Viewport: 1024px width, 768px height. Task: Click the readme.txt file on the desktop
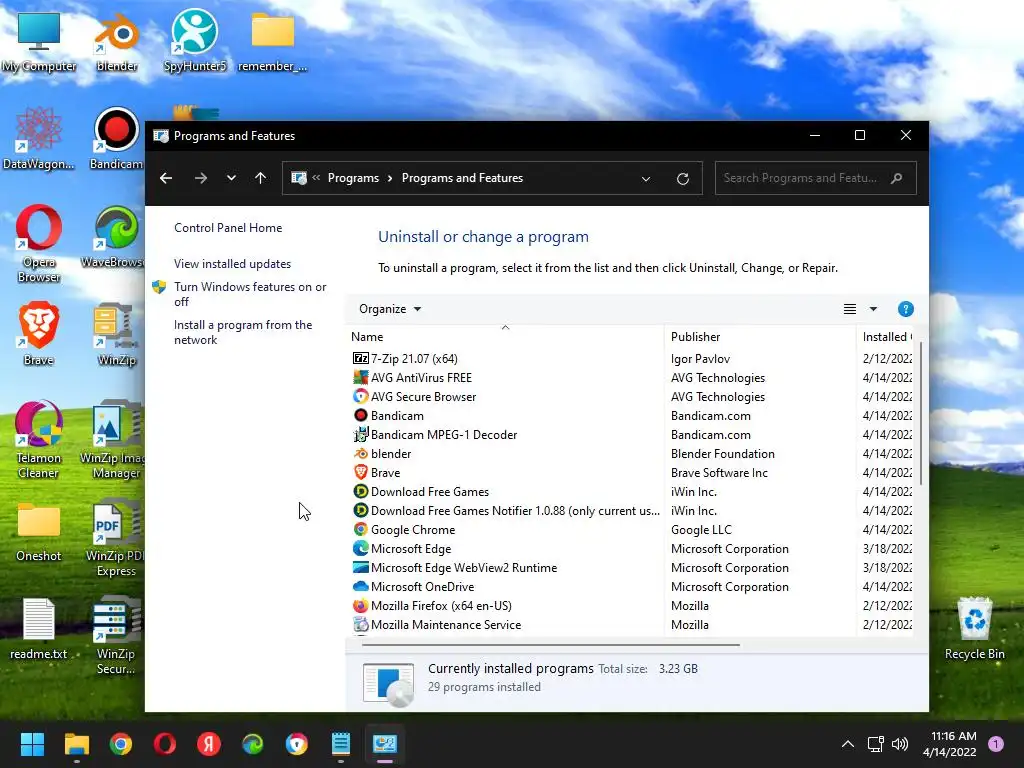click(39, 628)
